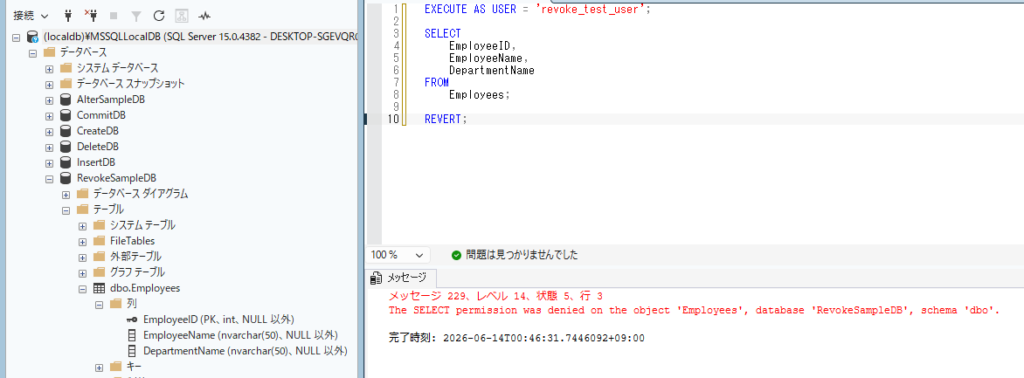Open the 100 % zoom dropdown
The height and width of the screenshot is (378, 1024).
click(x=398, y=255)
